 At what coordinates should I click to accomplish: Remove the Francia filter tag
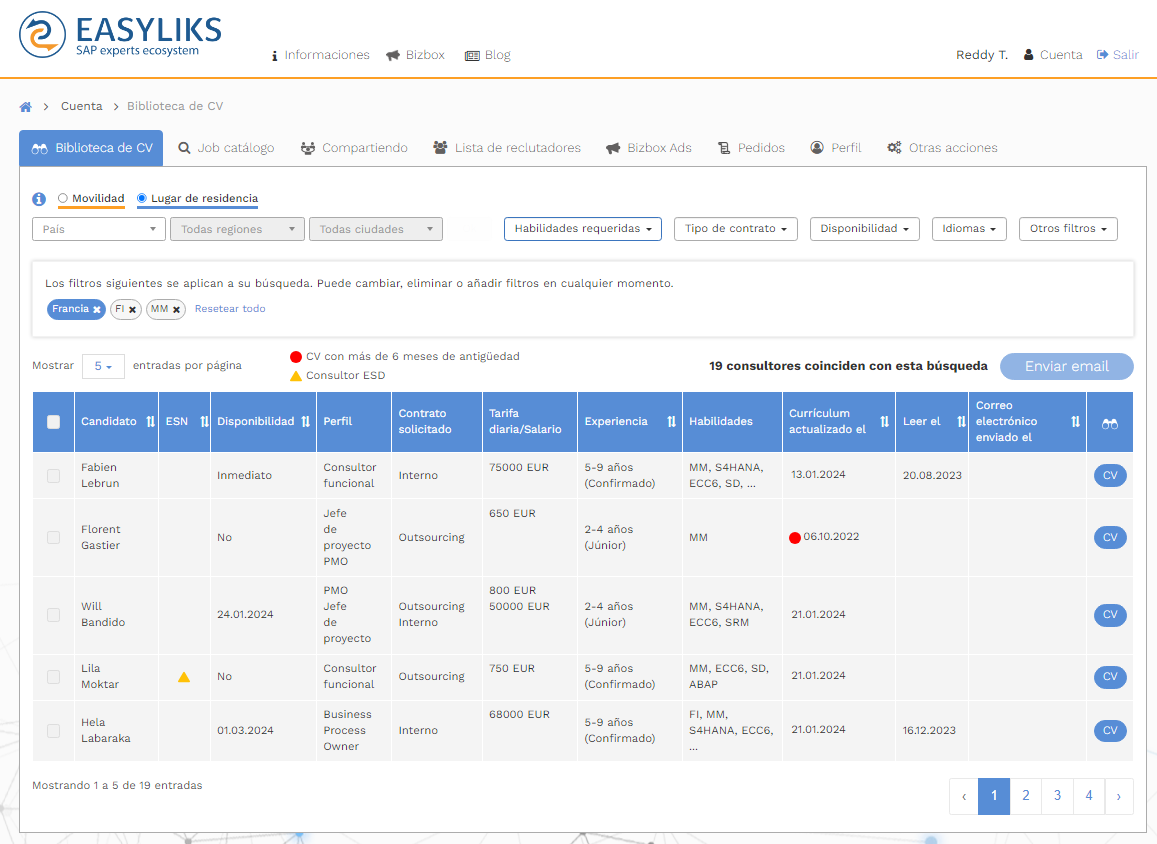click(97, 310)
